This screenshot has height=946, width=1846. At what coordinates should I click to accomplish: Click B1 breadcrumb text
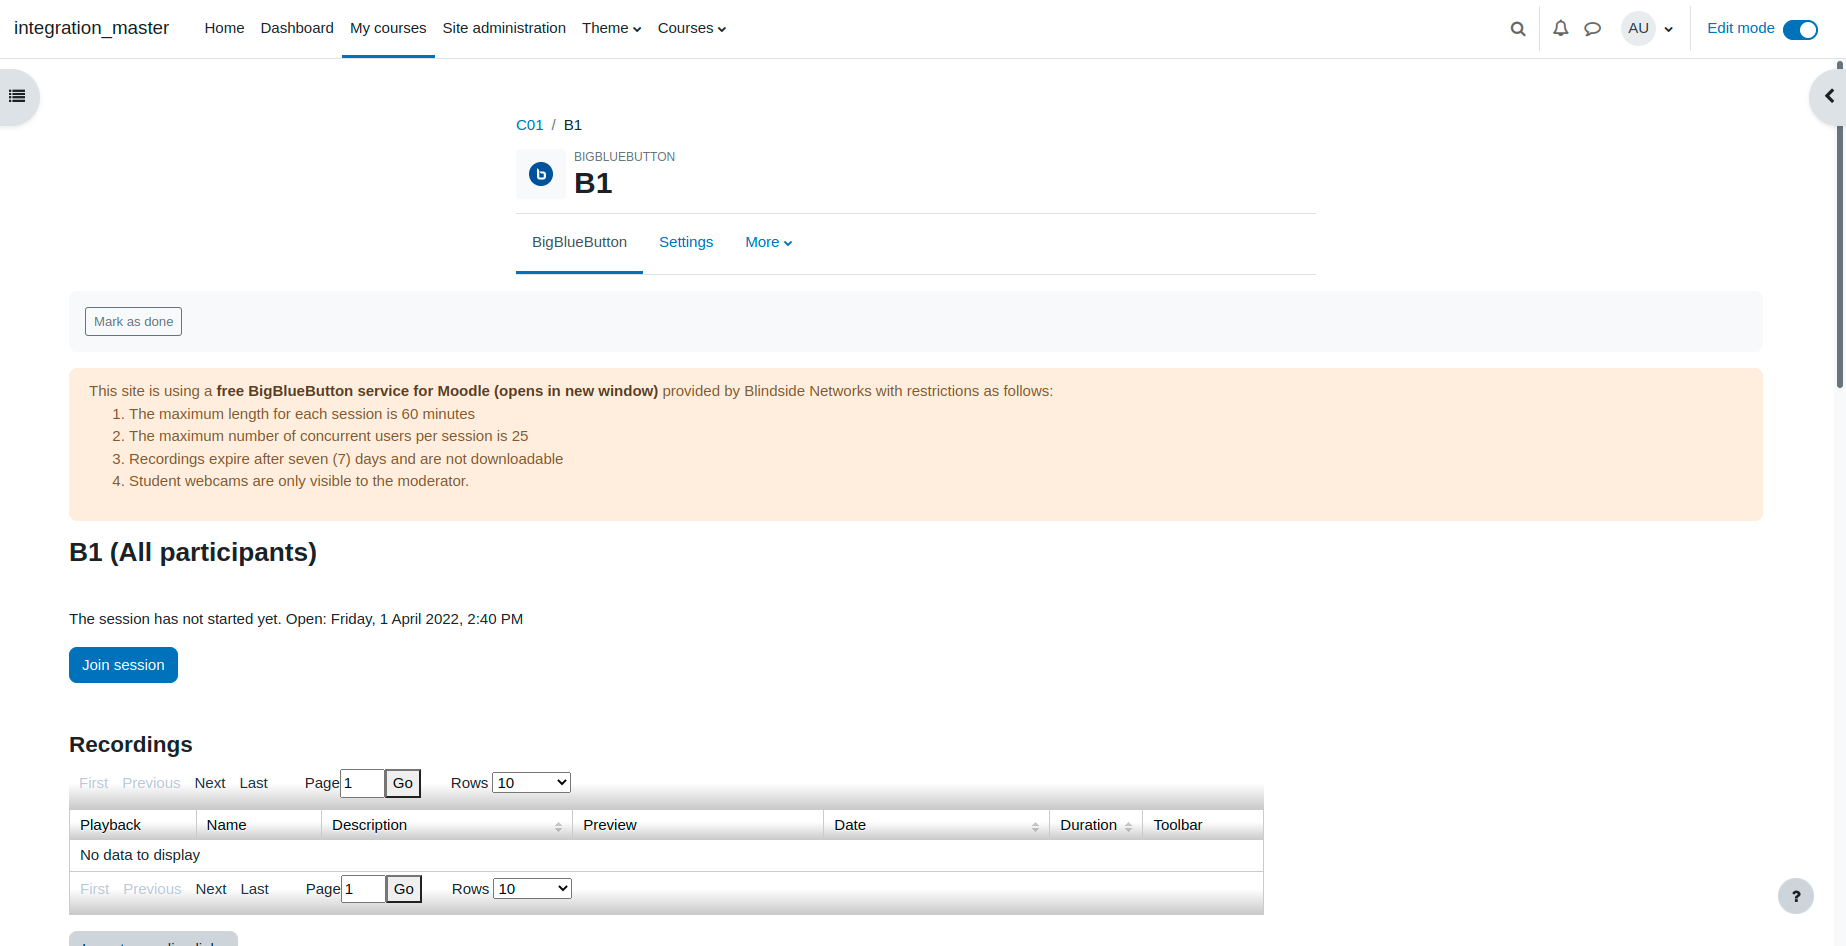coord(573,125)
